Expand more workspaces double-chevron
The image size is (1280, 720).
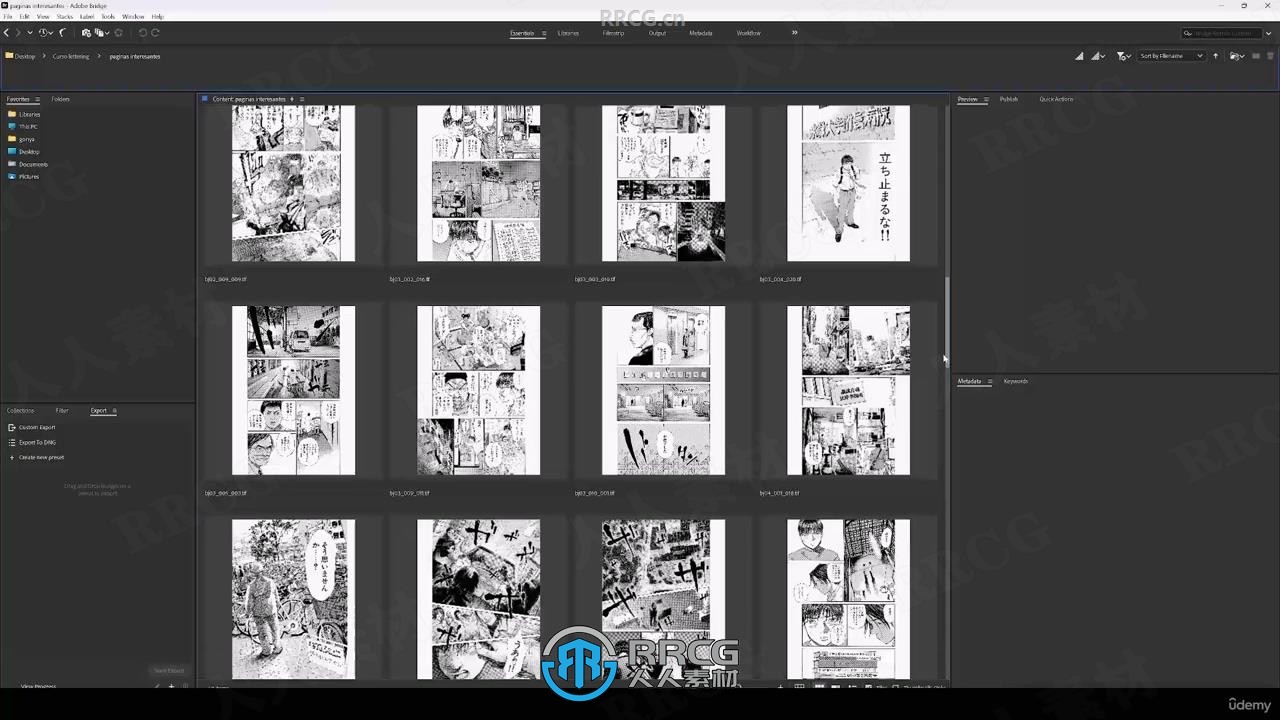795,33
